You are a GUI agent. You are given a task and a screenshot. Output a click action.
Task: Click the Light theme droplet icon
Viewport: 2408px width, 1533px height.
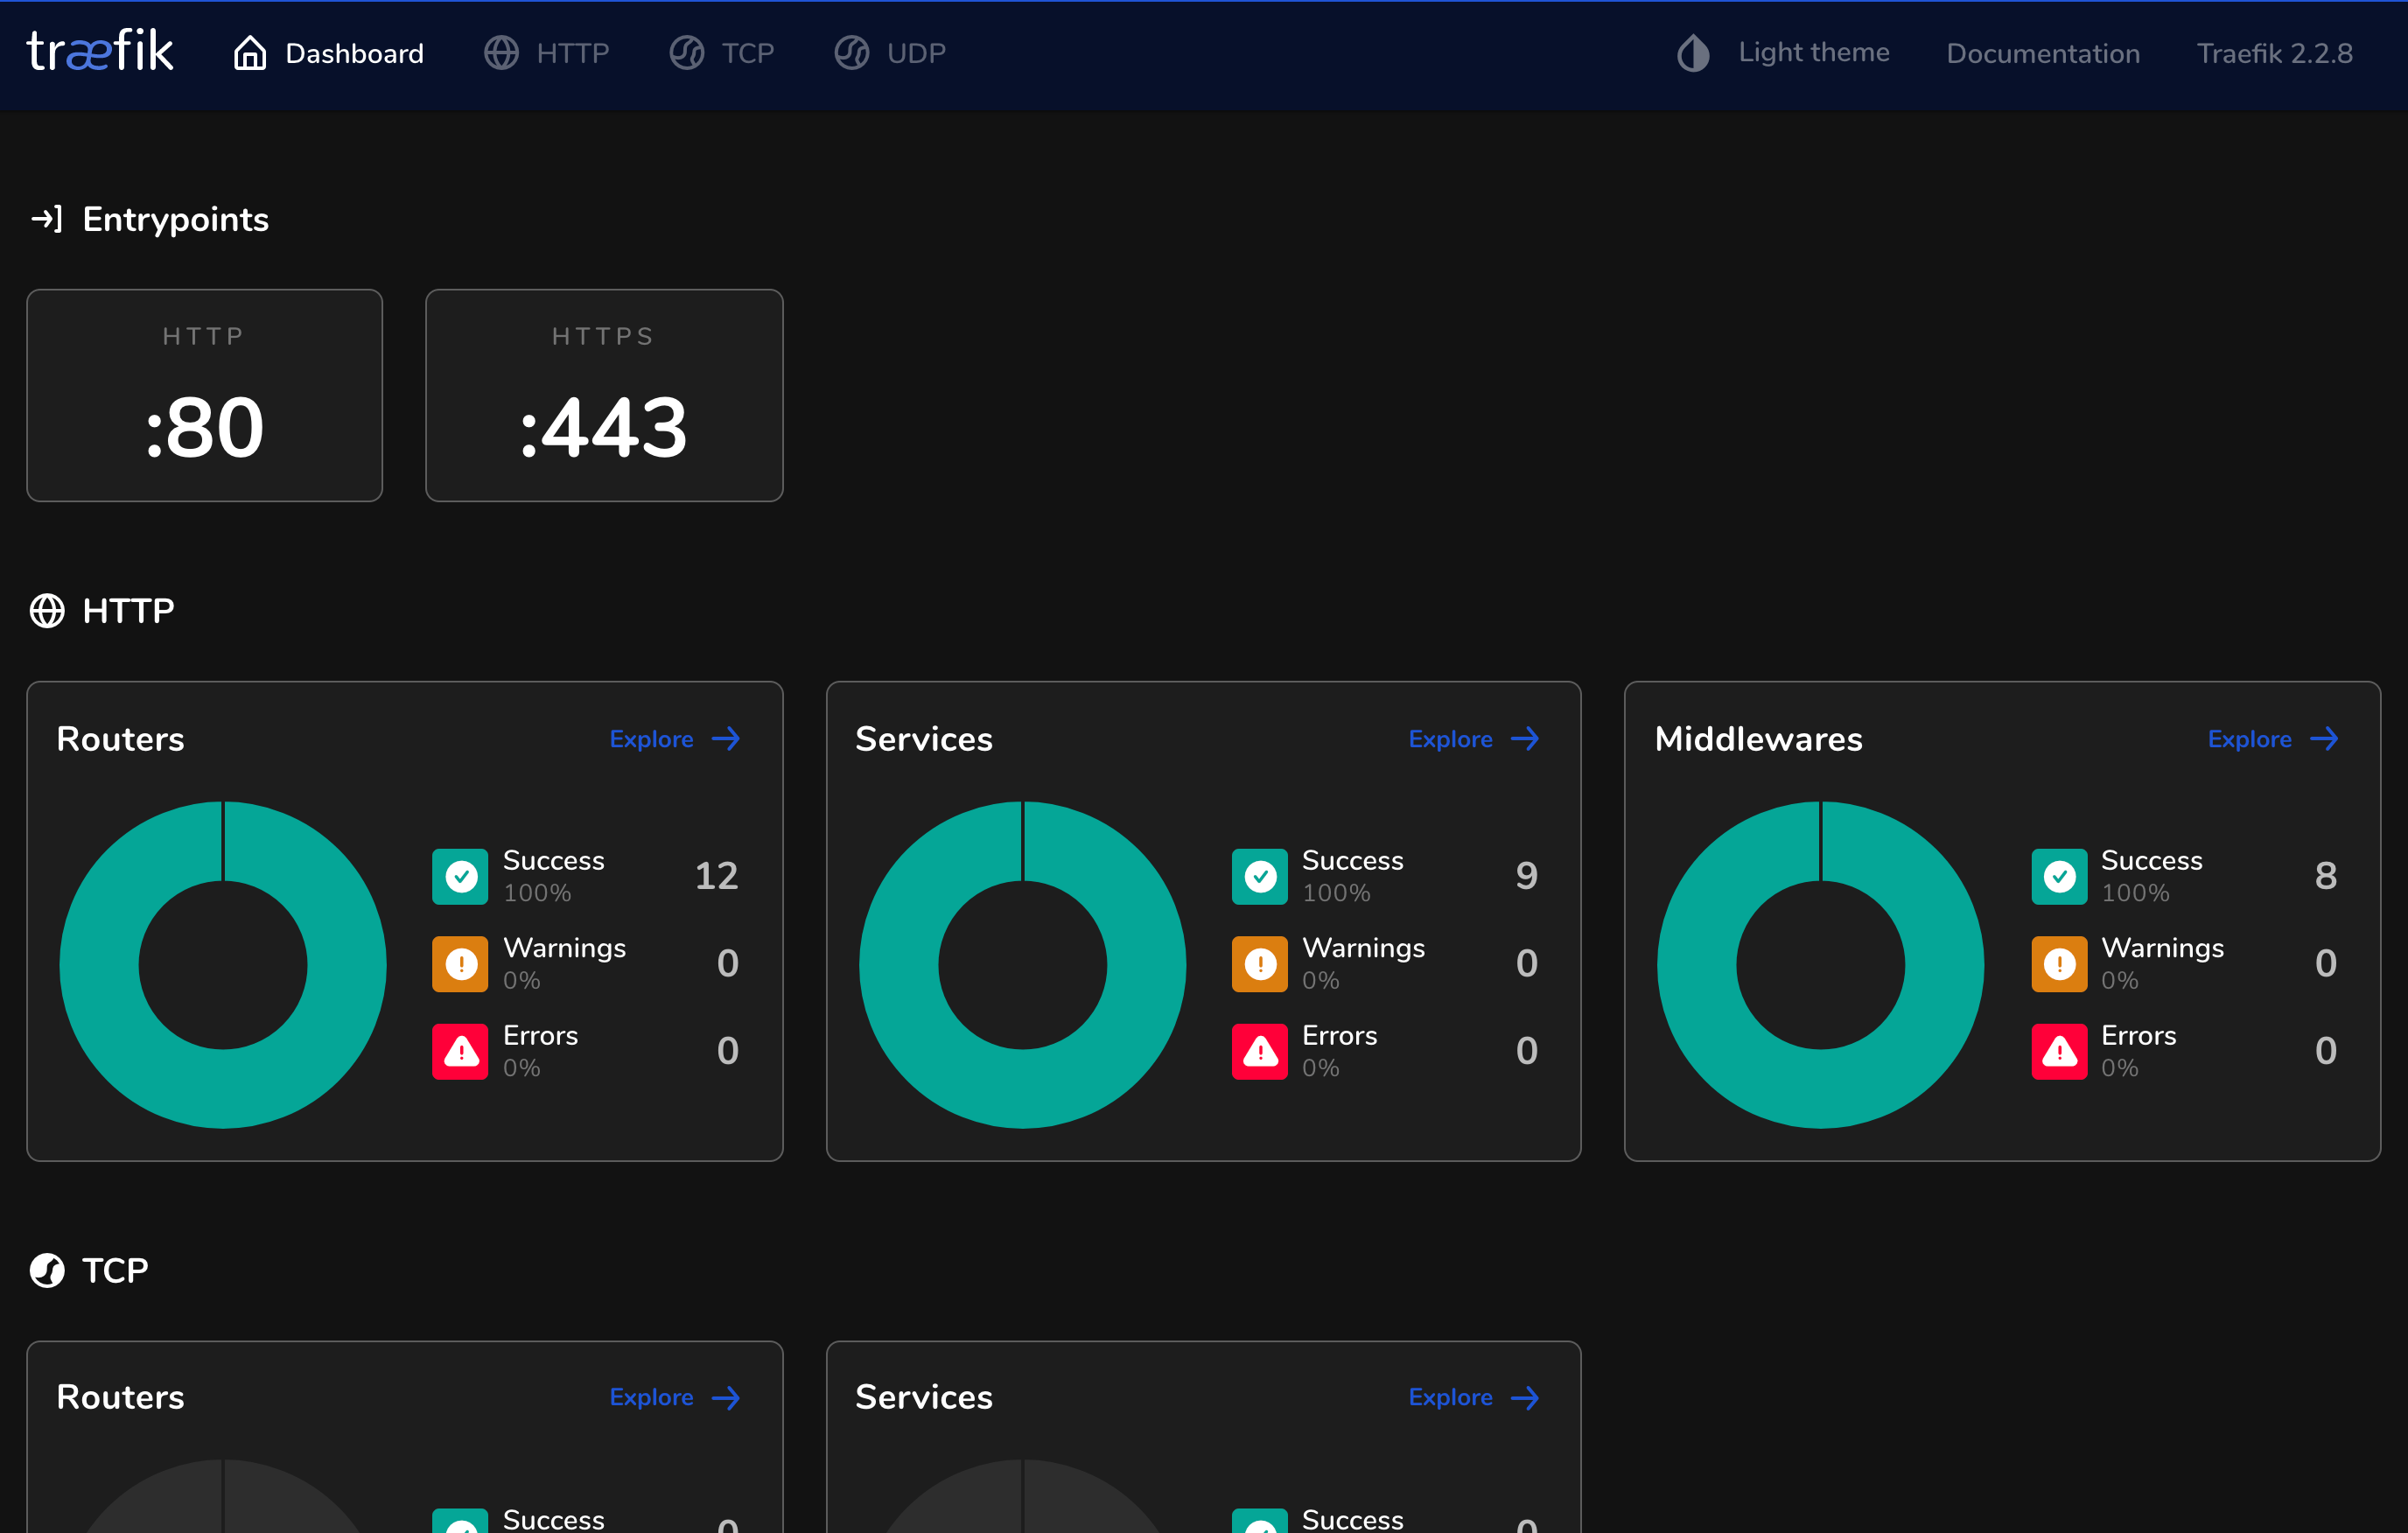click(x=1693, y=53)
